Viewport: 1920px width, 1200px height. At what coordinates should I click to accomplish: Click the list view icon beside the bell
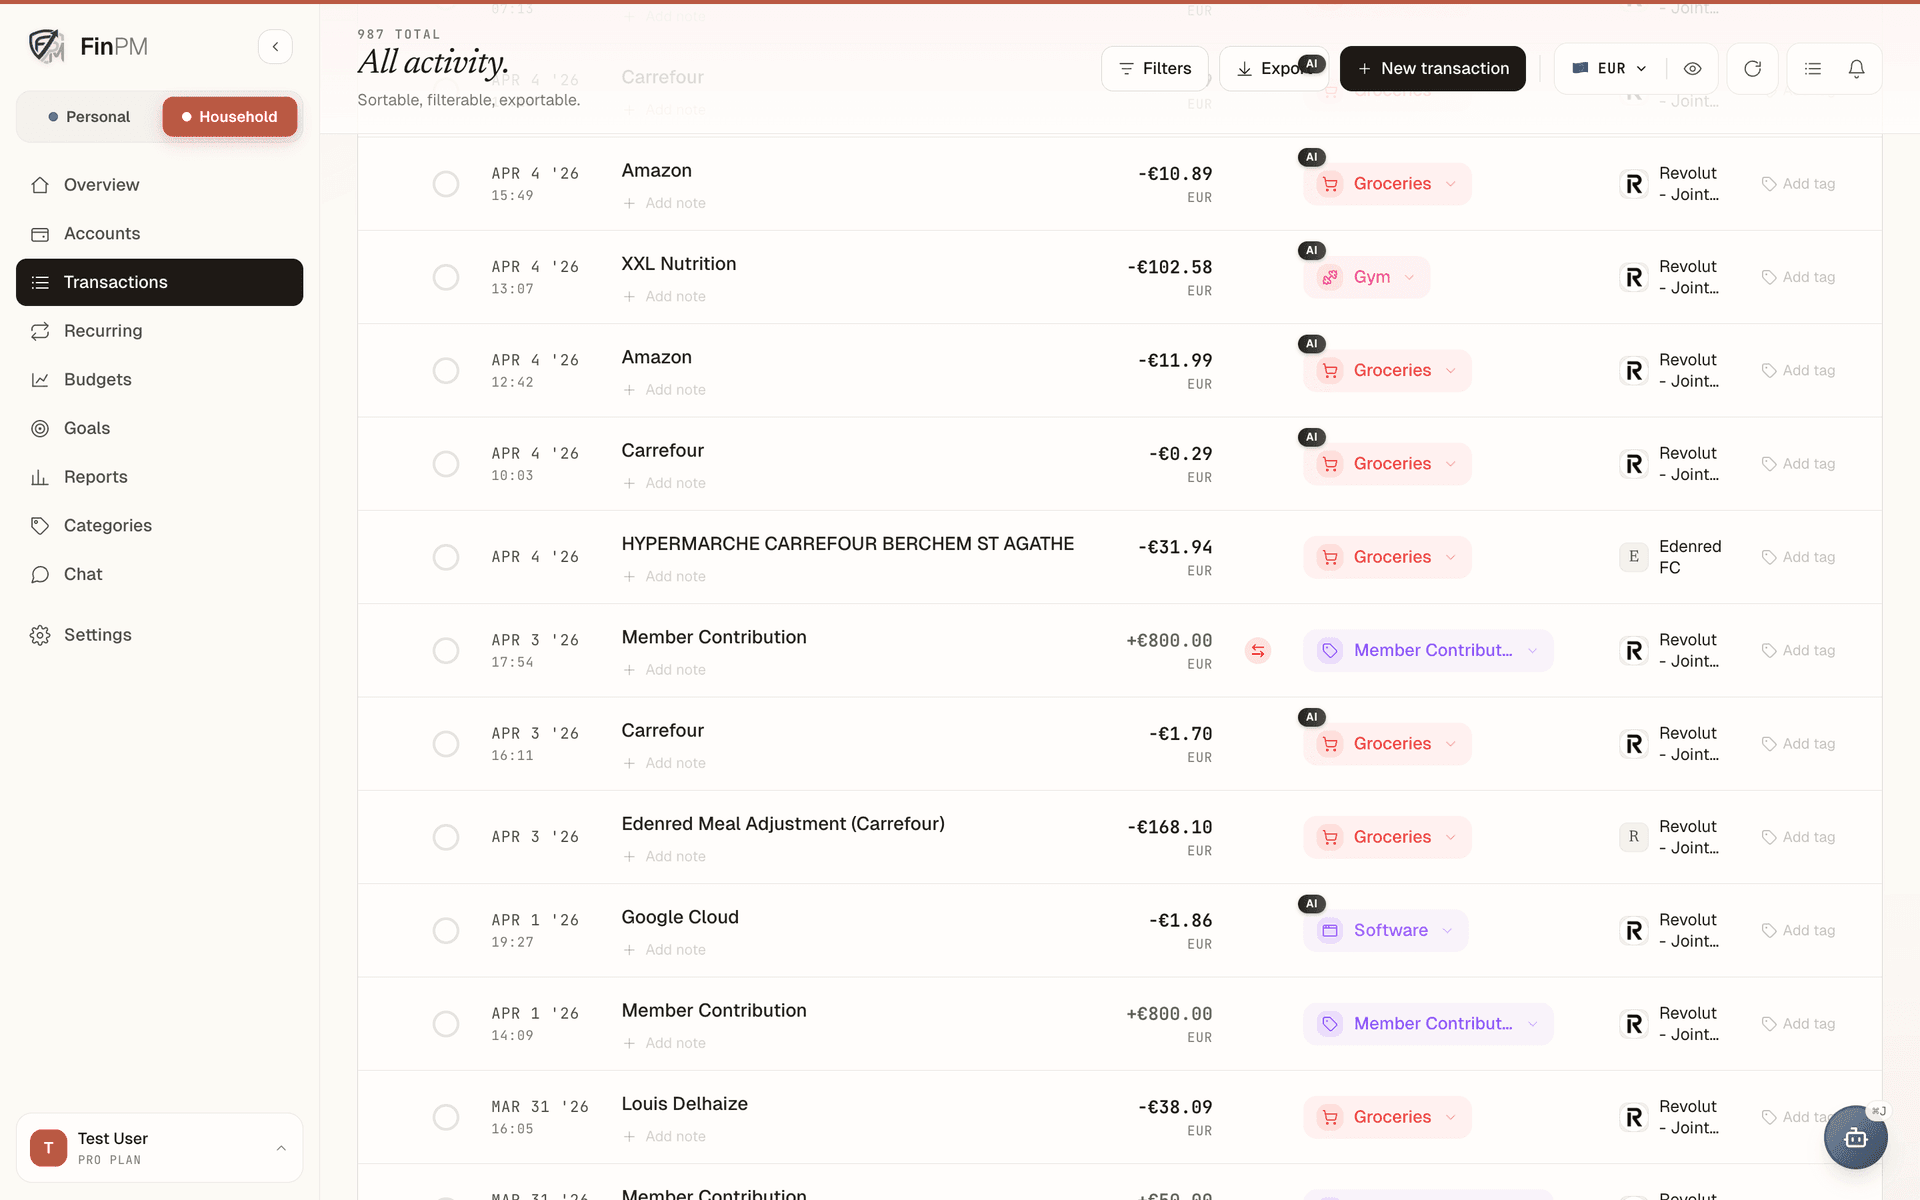(1812, 68)
